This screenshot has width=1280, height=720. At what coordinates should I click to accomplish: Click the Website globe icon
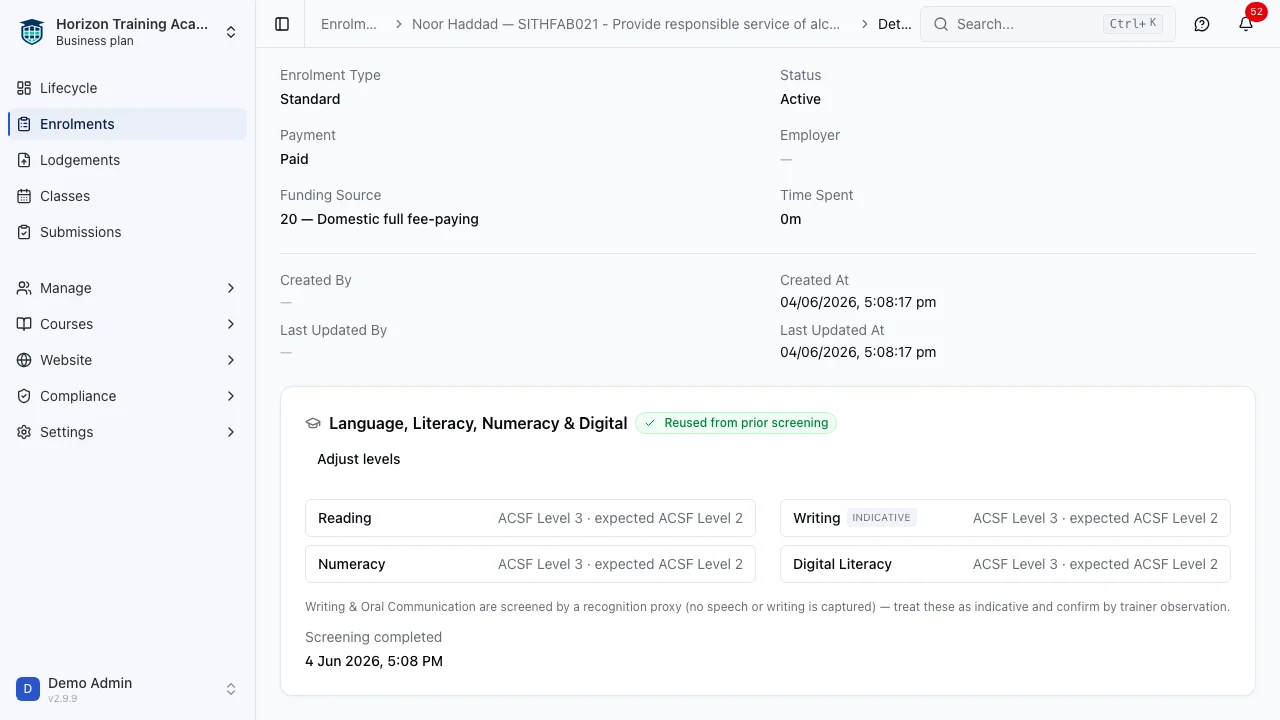pos(24,360)
